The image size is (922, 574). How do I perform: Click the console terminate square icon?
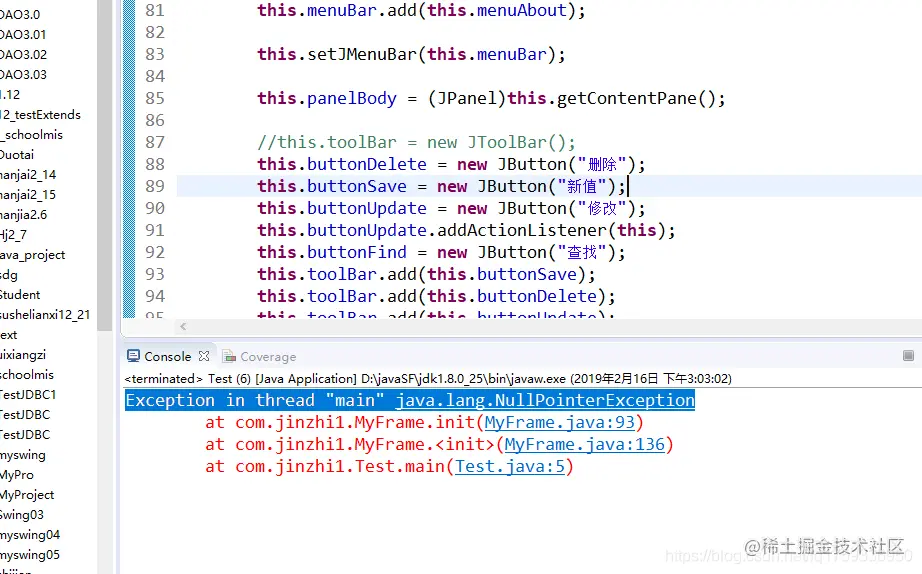coord(908,355)
